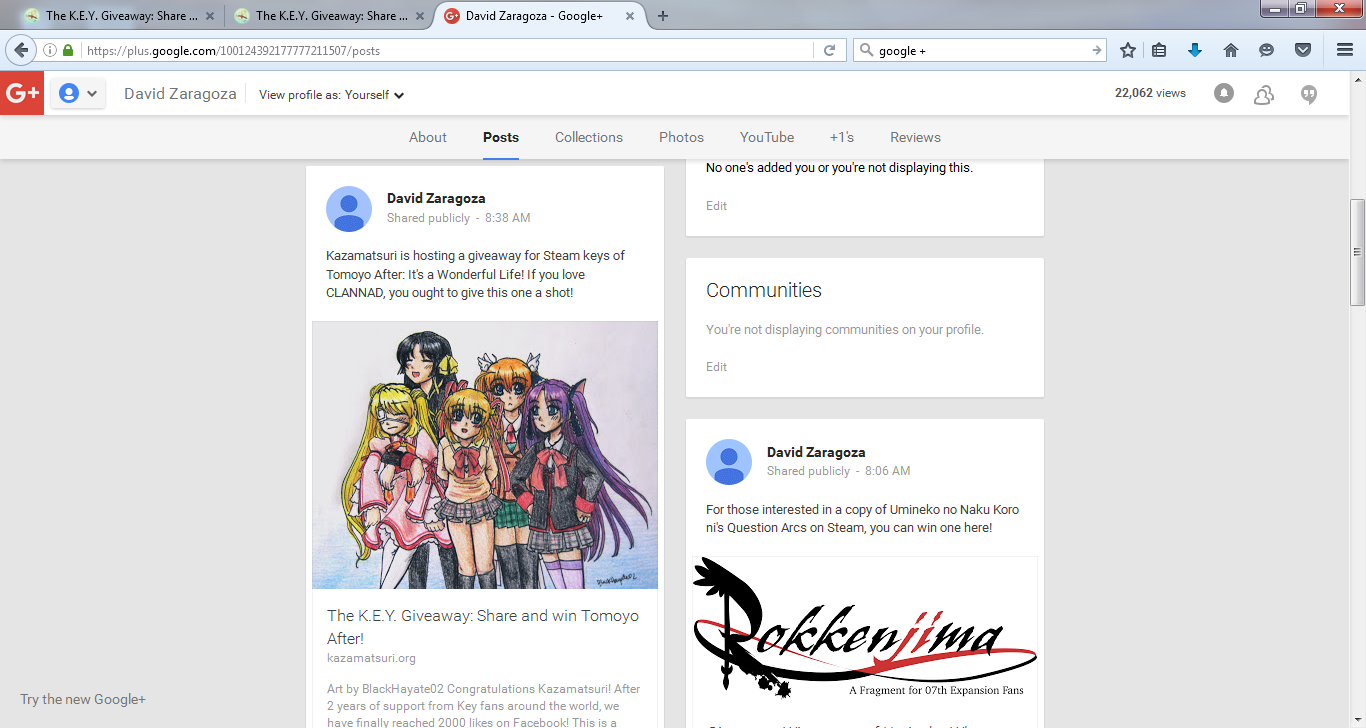Go to the Photos tab

coord(681,137)
